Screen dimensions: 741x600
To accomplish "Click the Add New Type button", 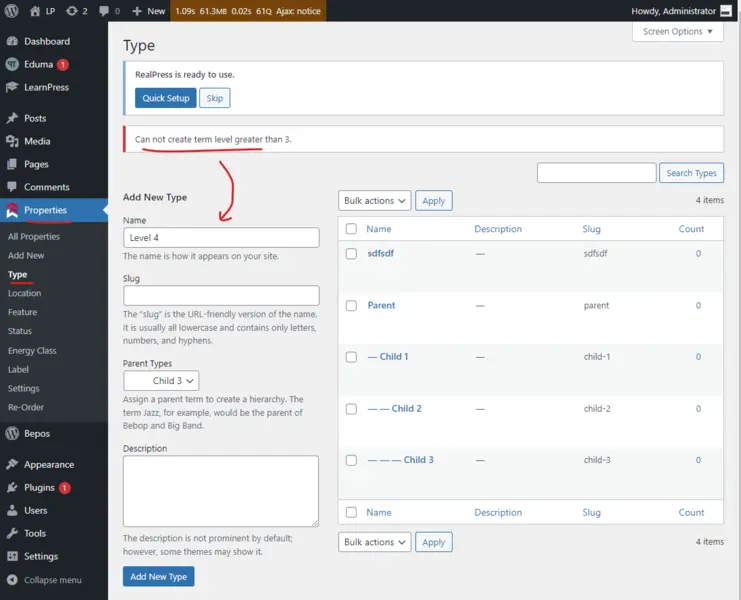I will (158, 577).
